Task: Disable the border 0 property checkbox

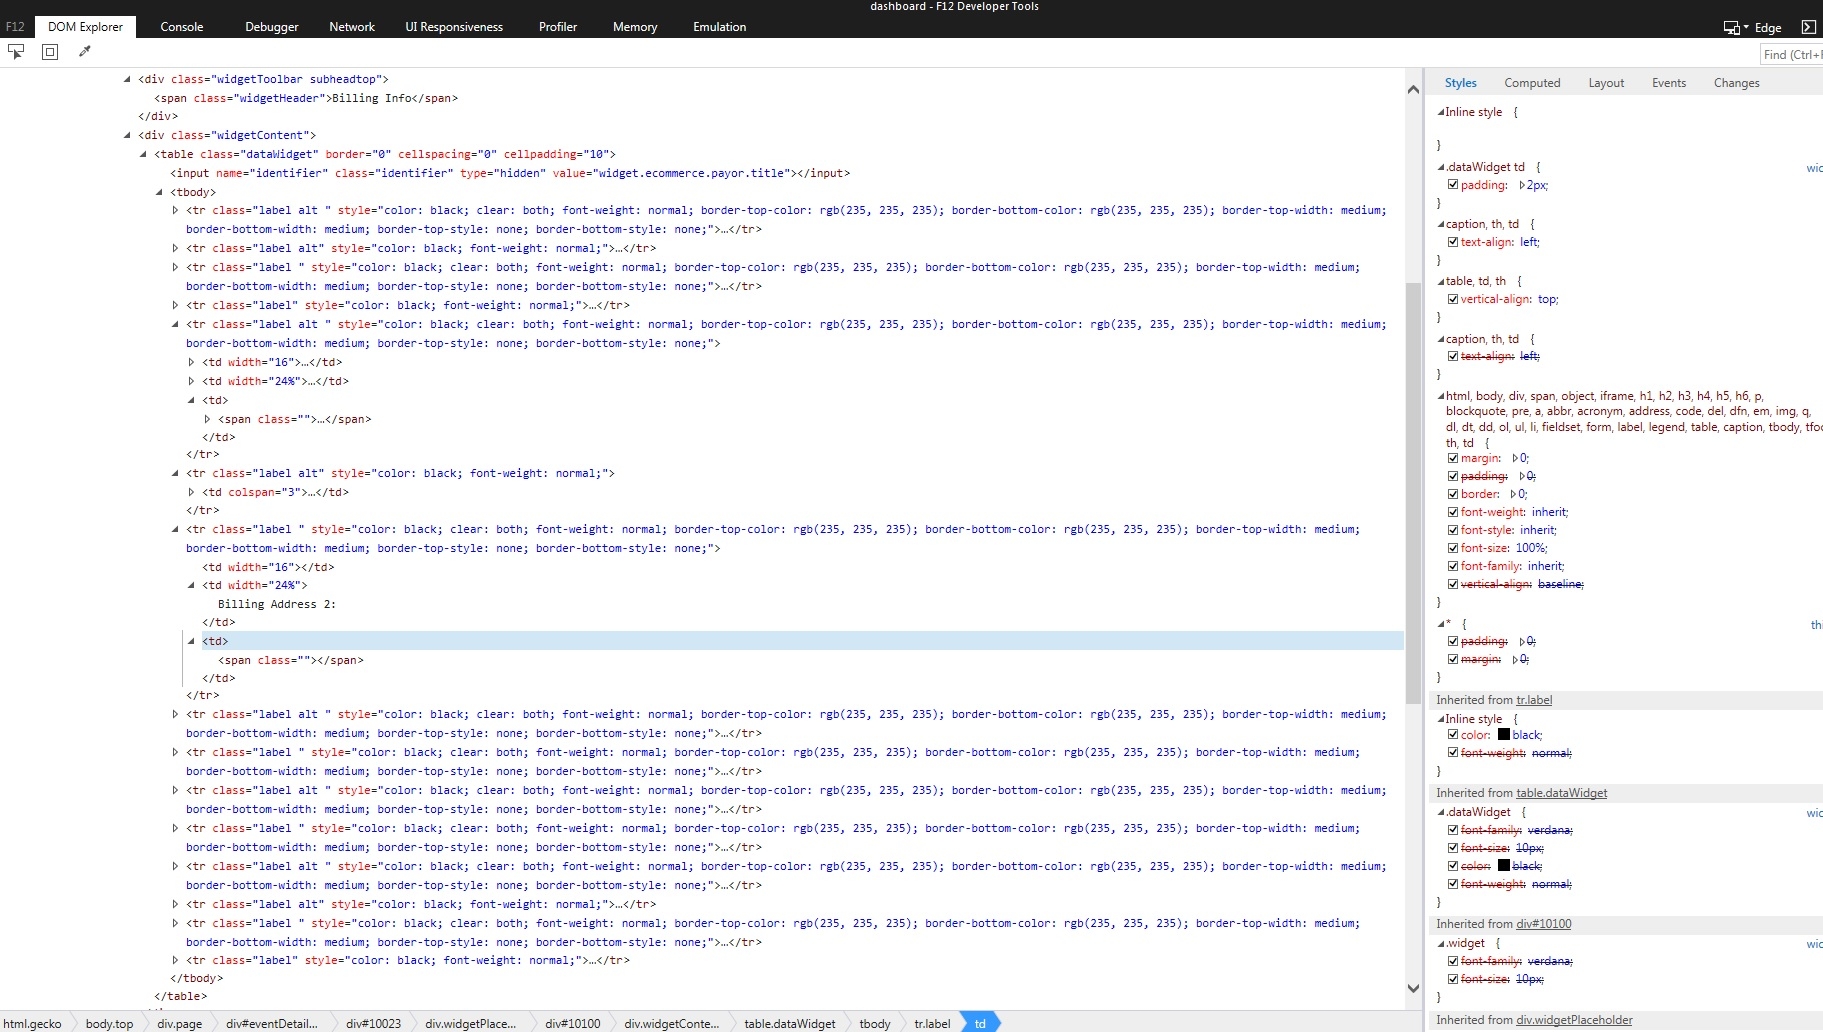Action: coord(1453,494)
